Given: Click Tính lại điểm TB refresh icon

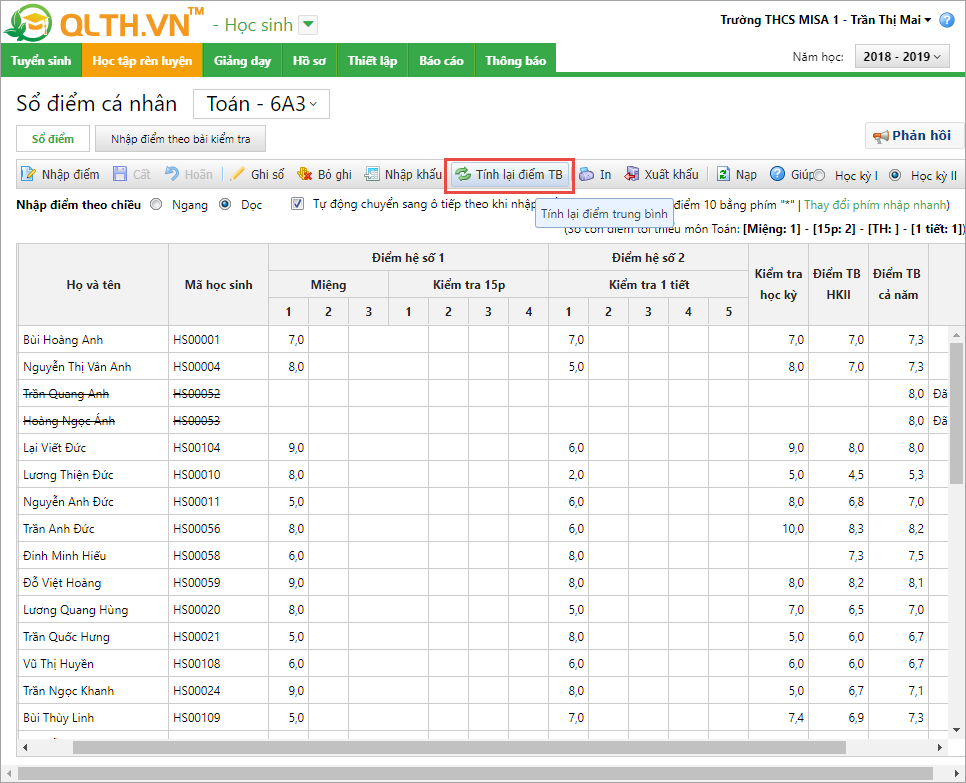Looking at the screenshot, I should [x=463, y=174].
